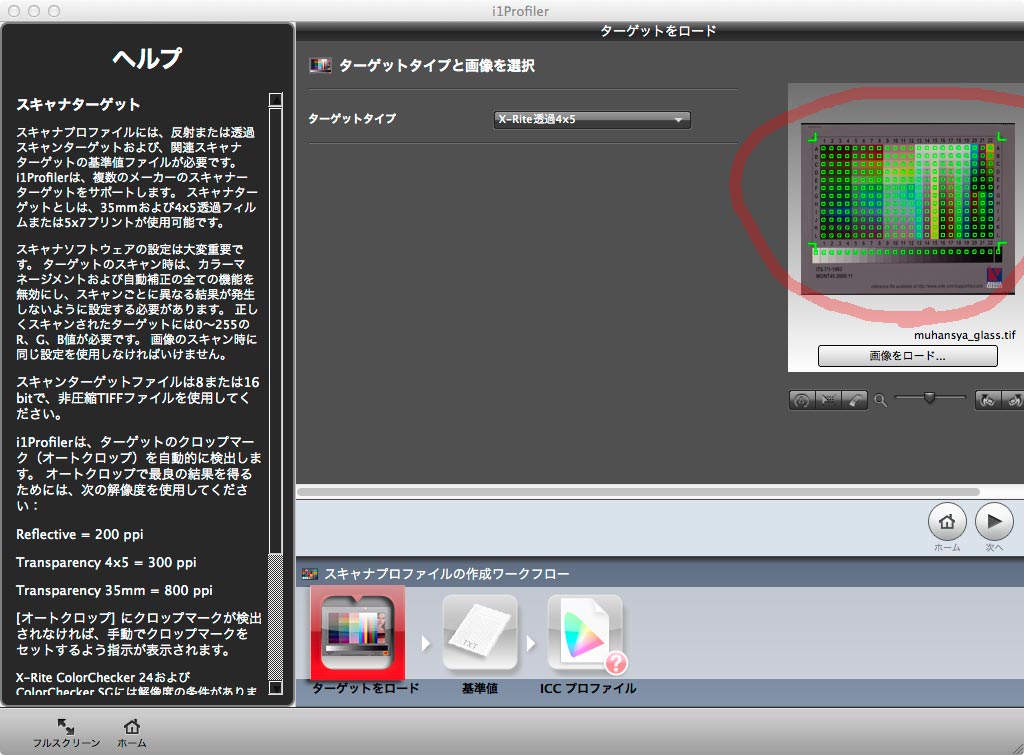Viewport: 1024px width, 755px height.
Task: Rotate the target image counterclockwise
Action: (988, 400)
